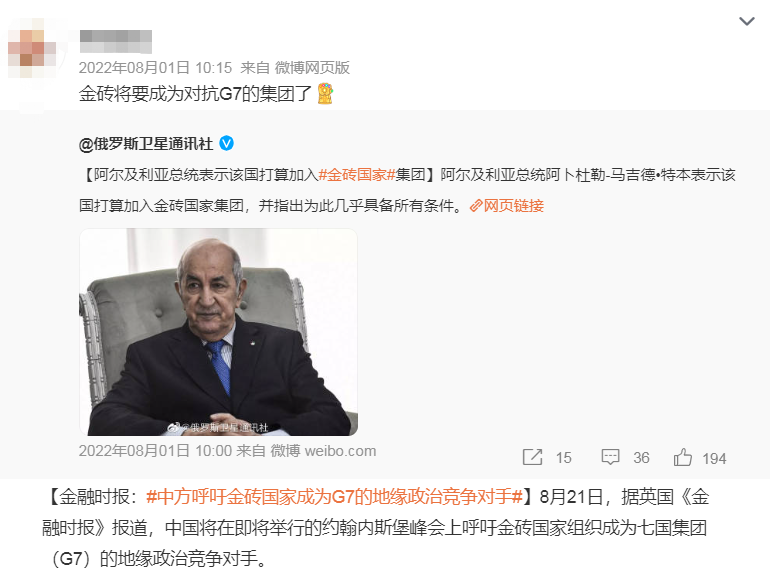Click the Weibo watermark on the photo
The width and height of the screenshot is (770, 584).
click(x=218, y=427)
